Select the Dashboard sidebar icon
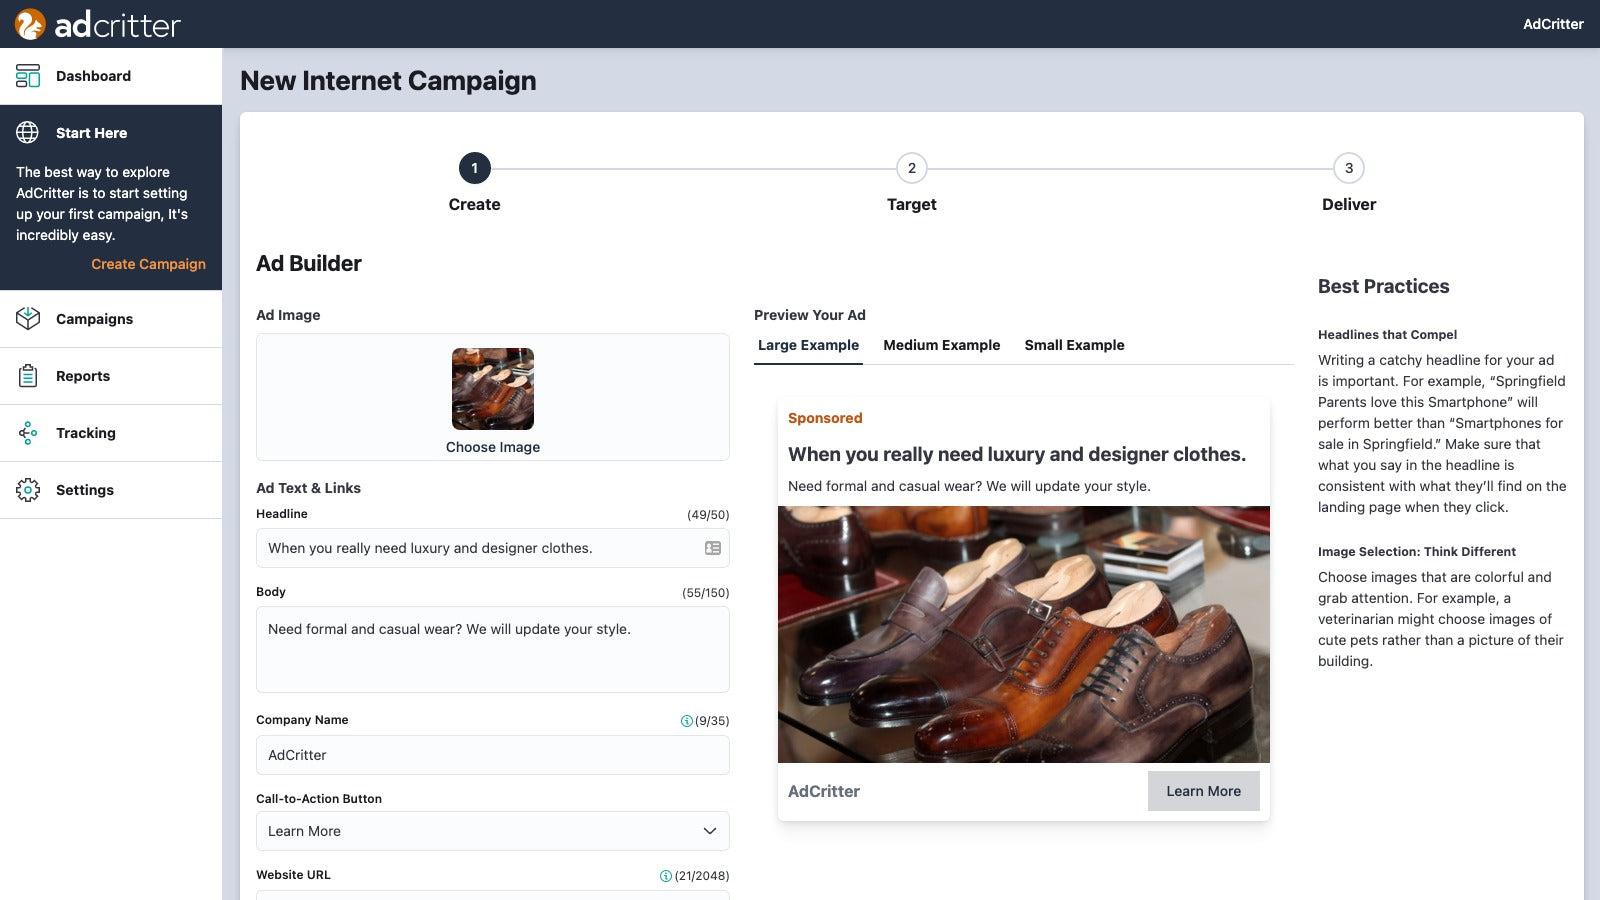The image size is (1600, 900). (x=28, y=75)
